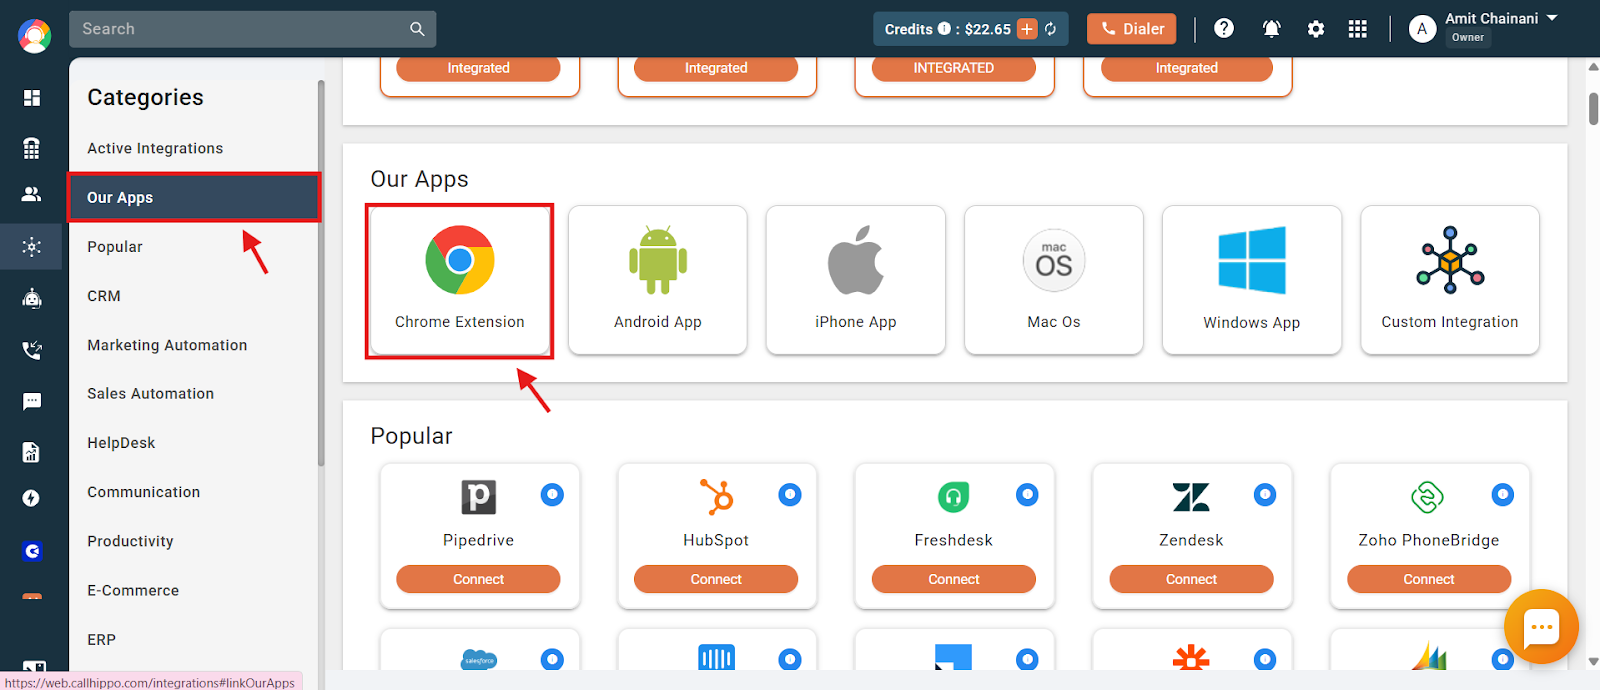The height and width of the screenshot is (690, 1600).
Task: Click the Categories panel scrollbar
Action: click(321, 272)
